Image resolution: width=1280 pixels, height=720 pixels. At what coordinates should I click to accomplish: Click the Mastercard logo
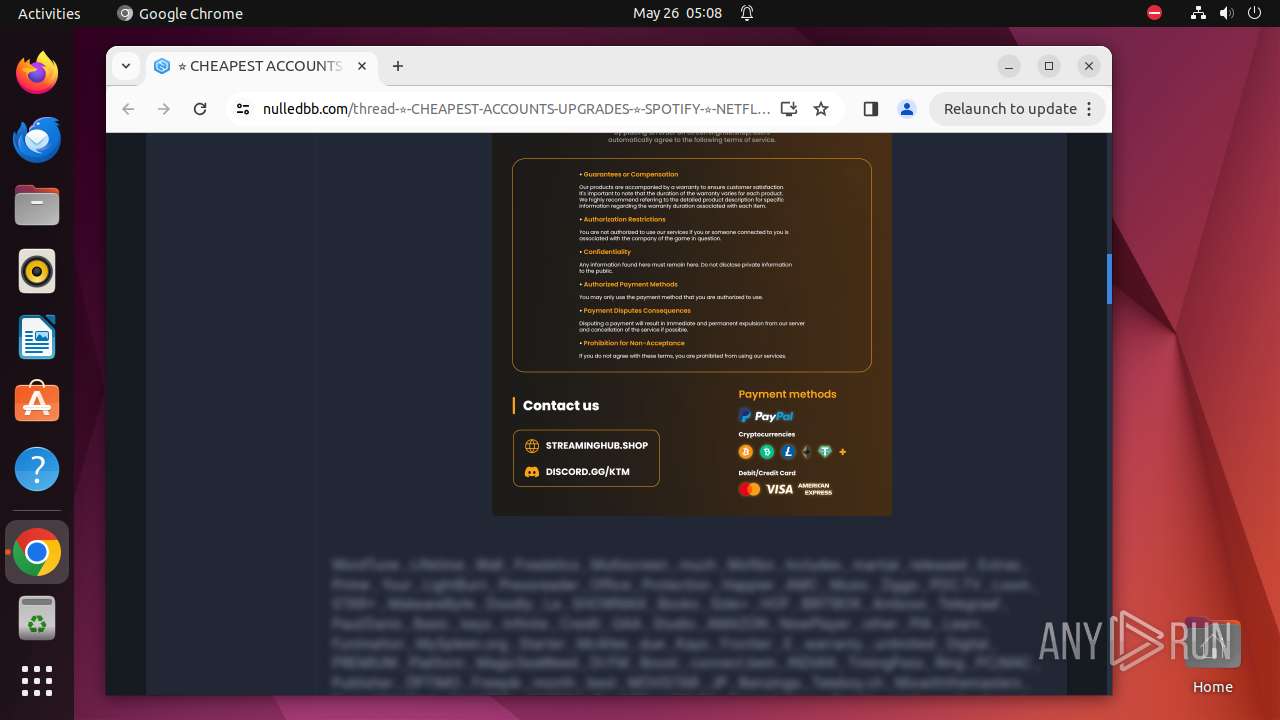point(749,489)
